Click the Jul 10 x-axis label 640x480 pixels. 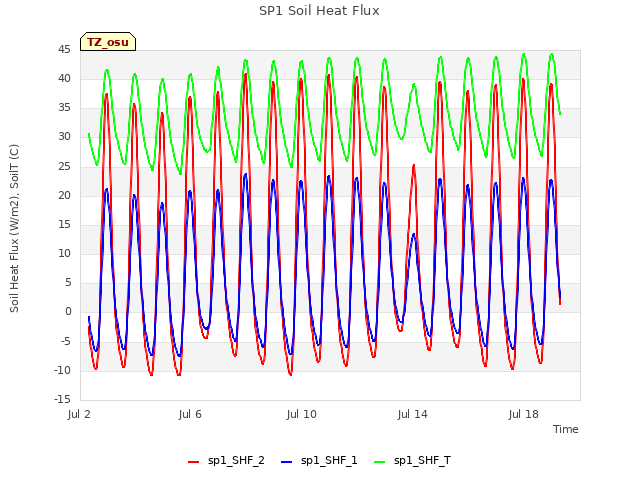(301, 414)
